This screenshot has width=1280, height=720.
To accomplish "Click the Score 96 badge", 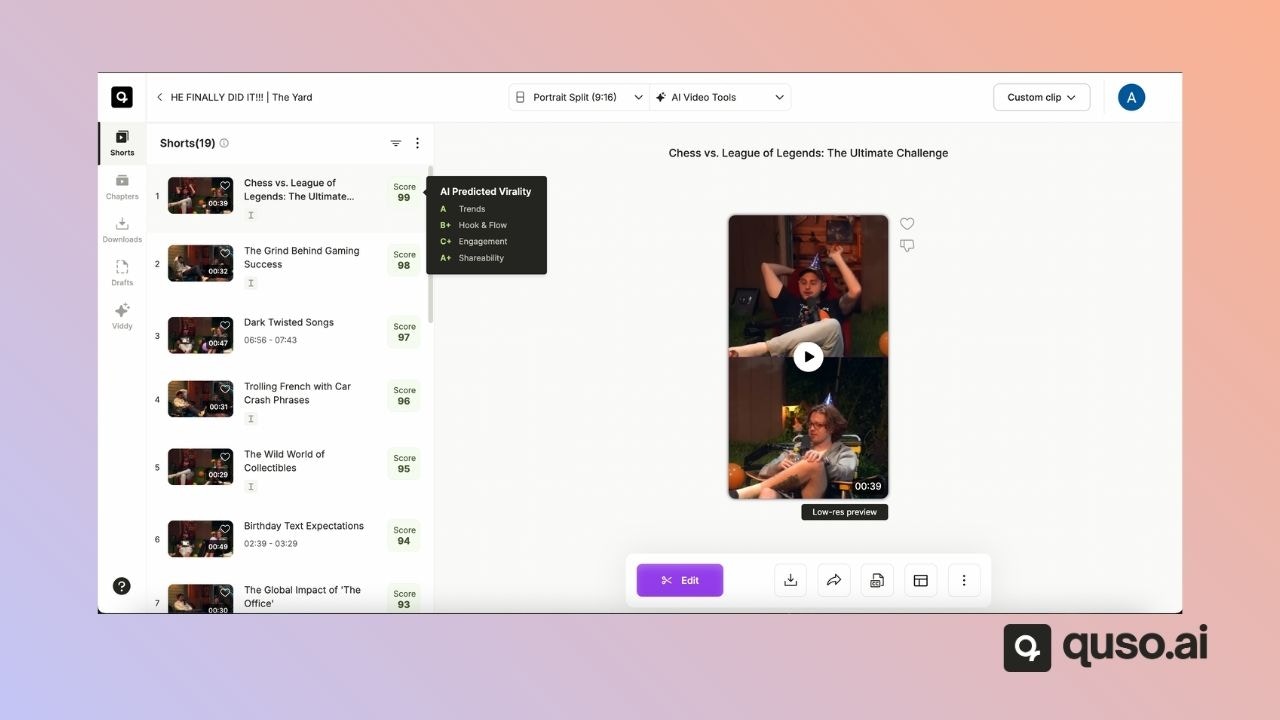I will click(404, 396).
